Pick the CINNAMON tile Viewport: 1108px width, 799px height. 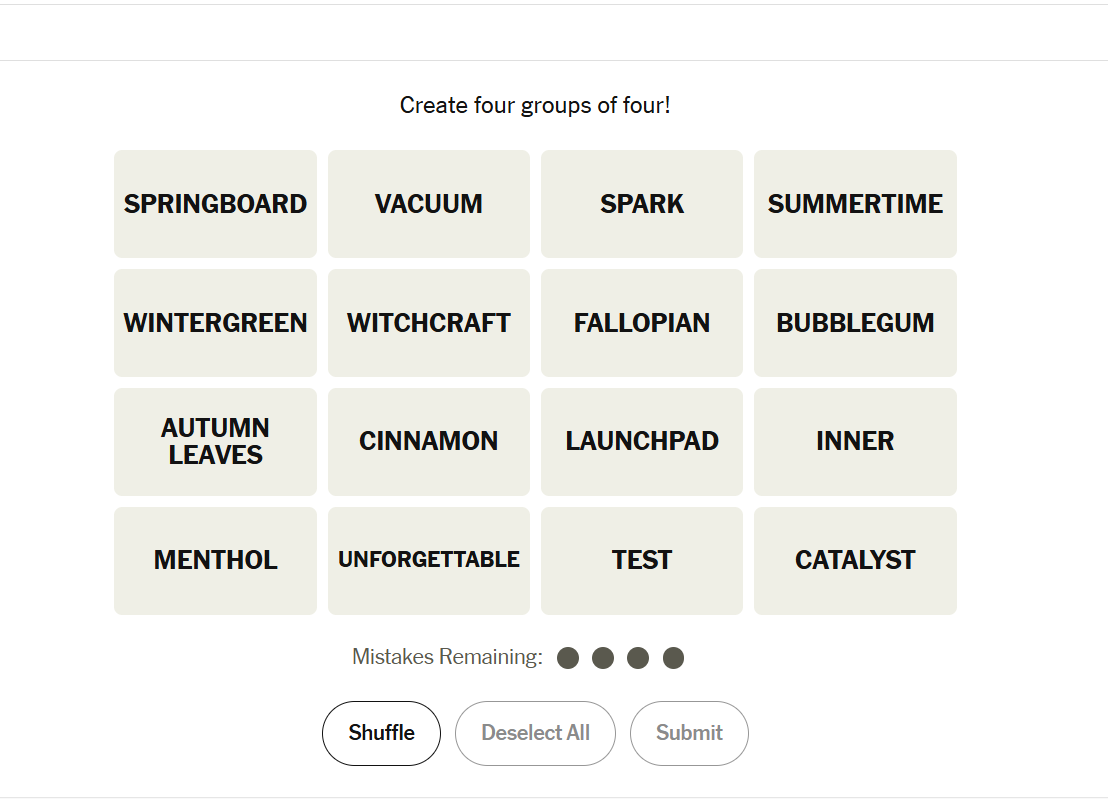point(428,442)
